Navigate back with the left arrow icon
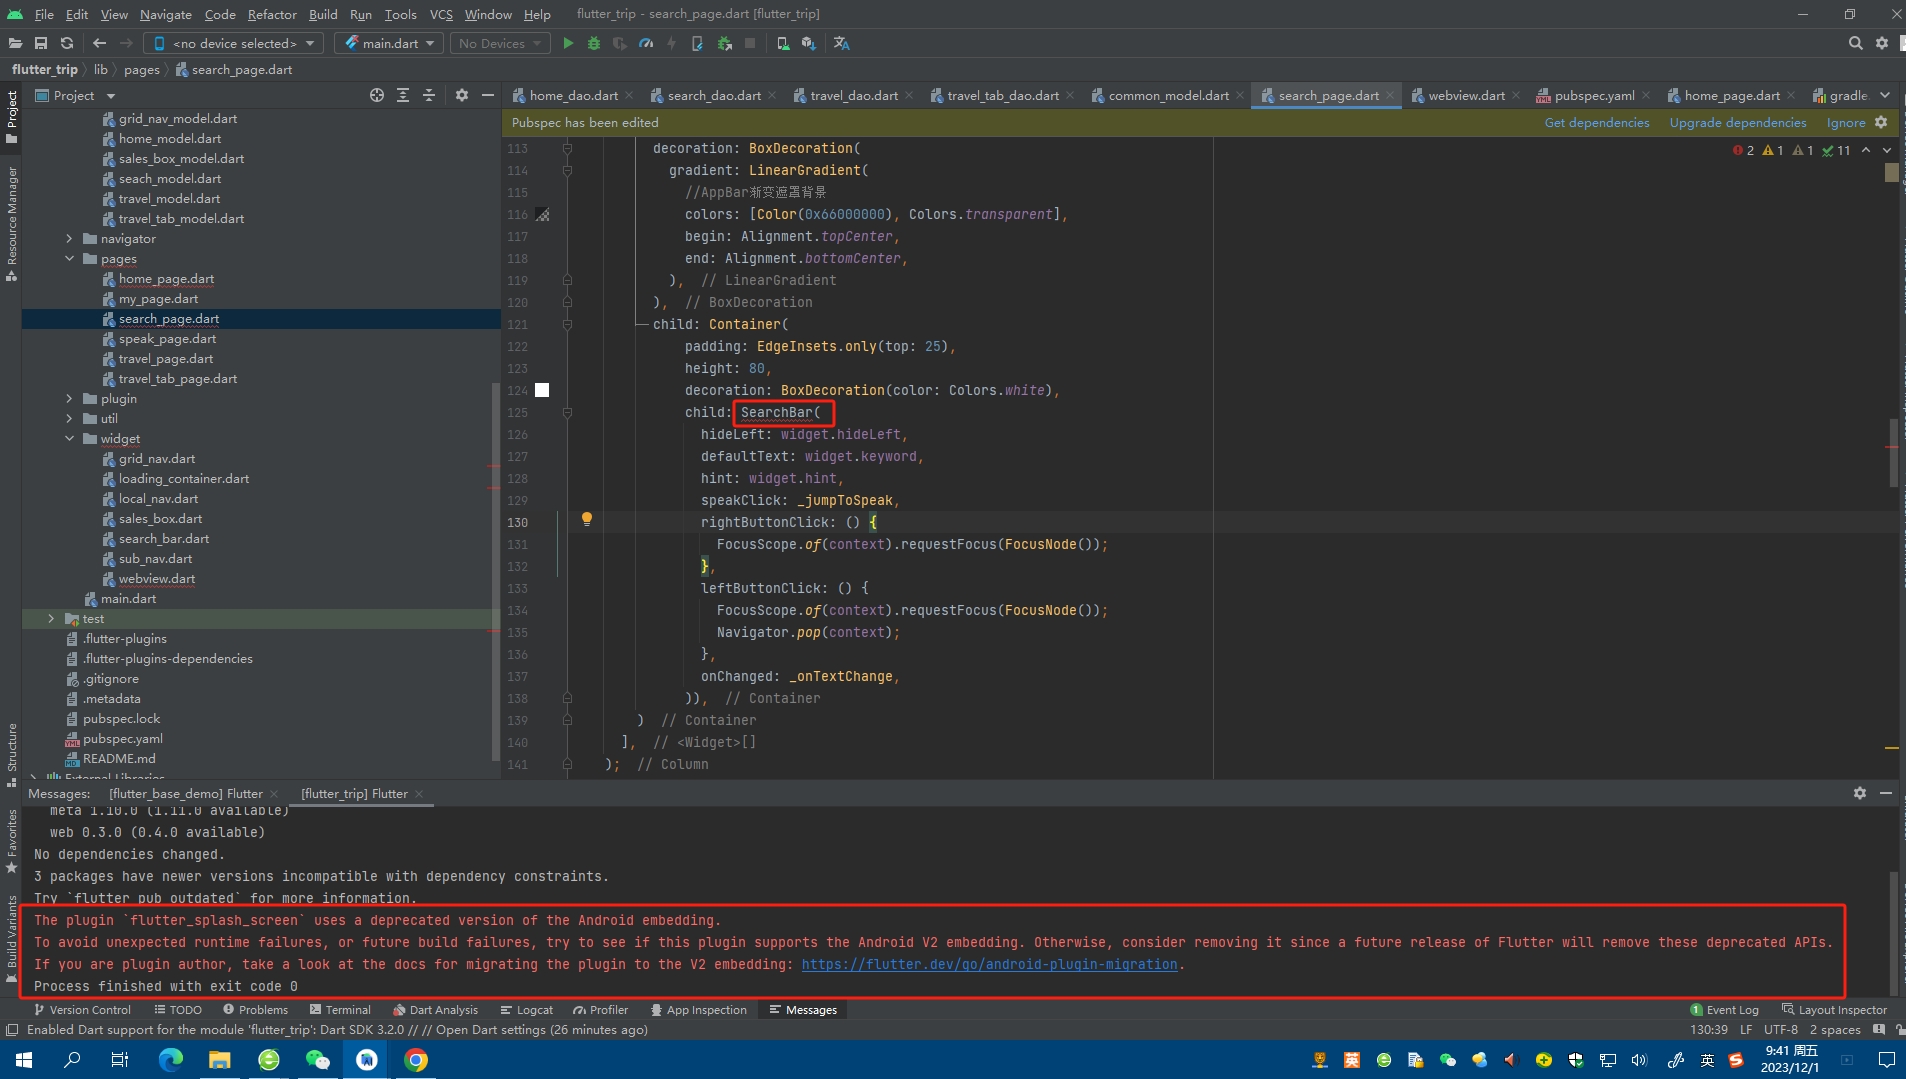The image size is (1906, 1079). click(x=99, y=43)
